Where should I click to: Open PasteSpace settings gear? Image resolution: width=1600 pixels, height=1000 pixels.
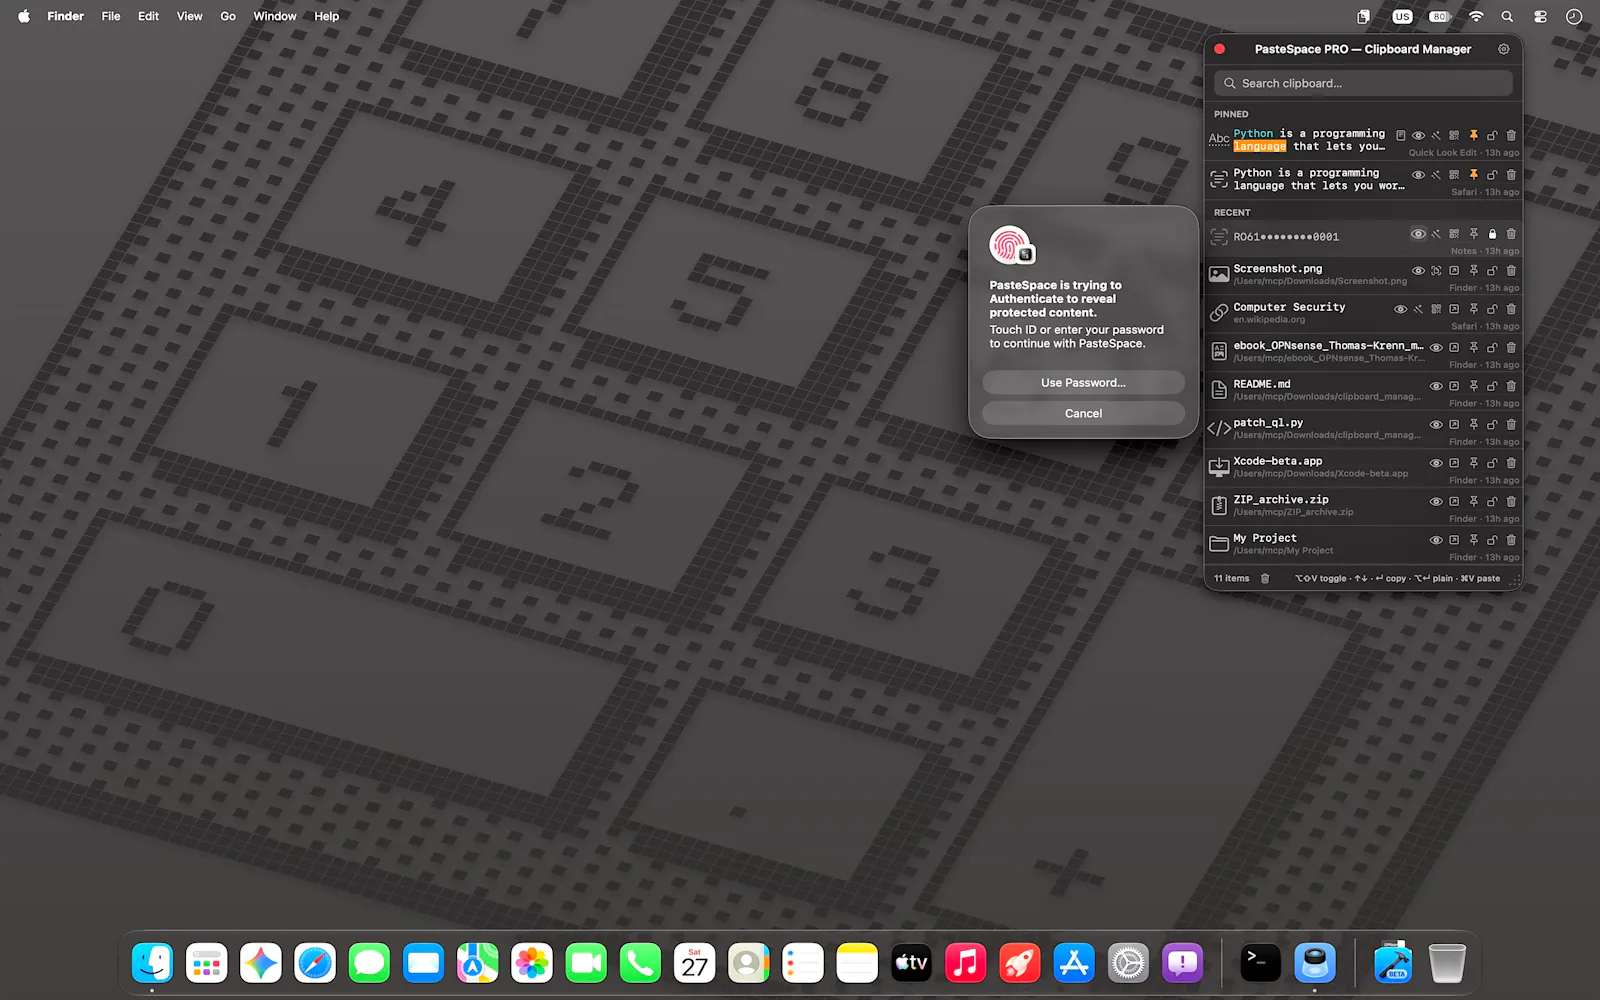coord(1503,49)
